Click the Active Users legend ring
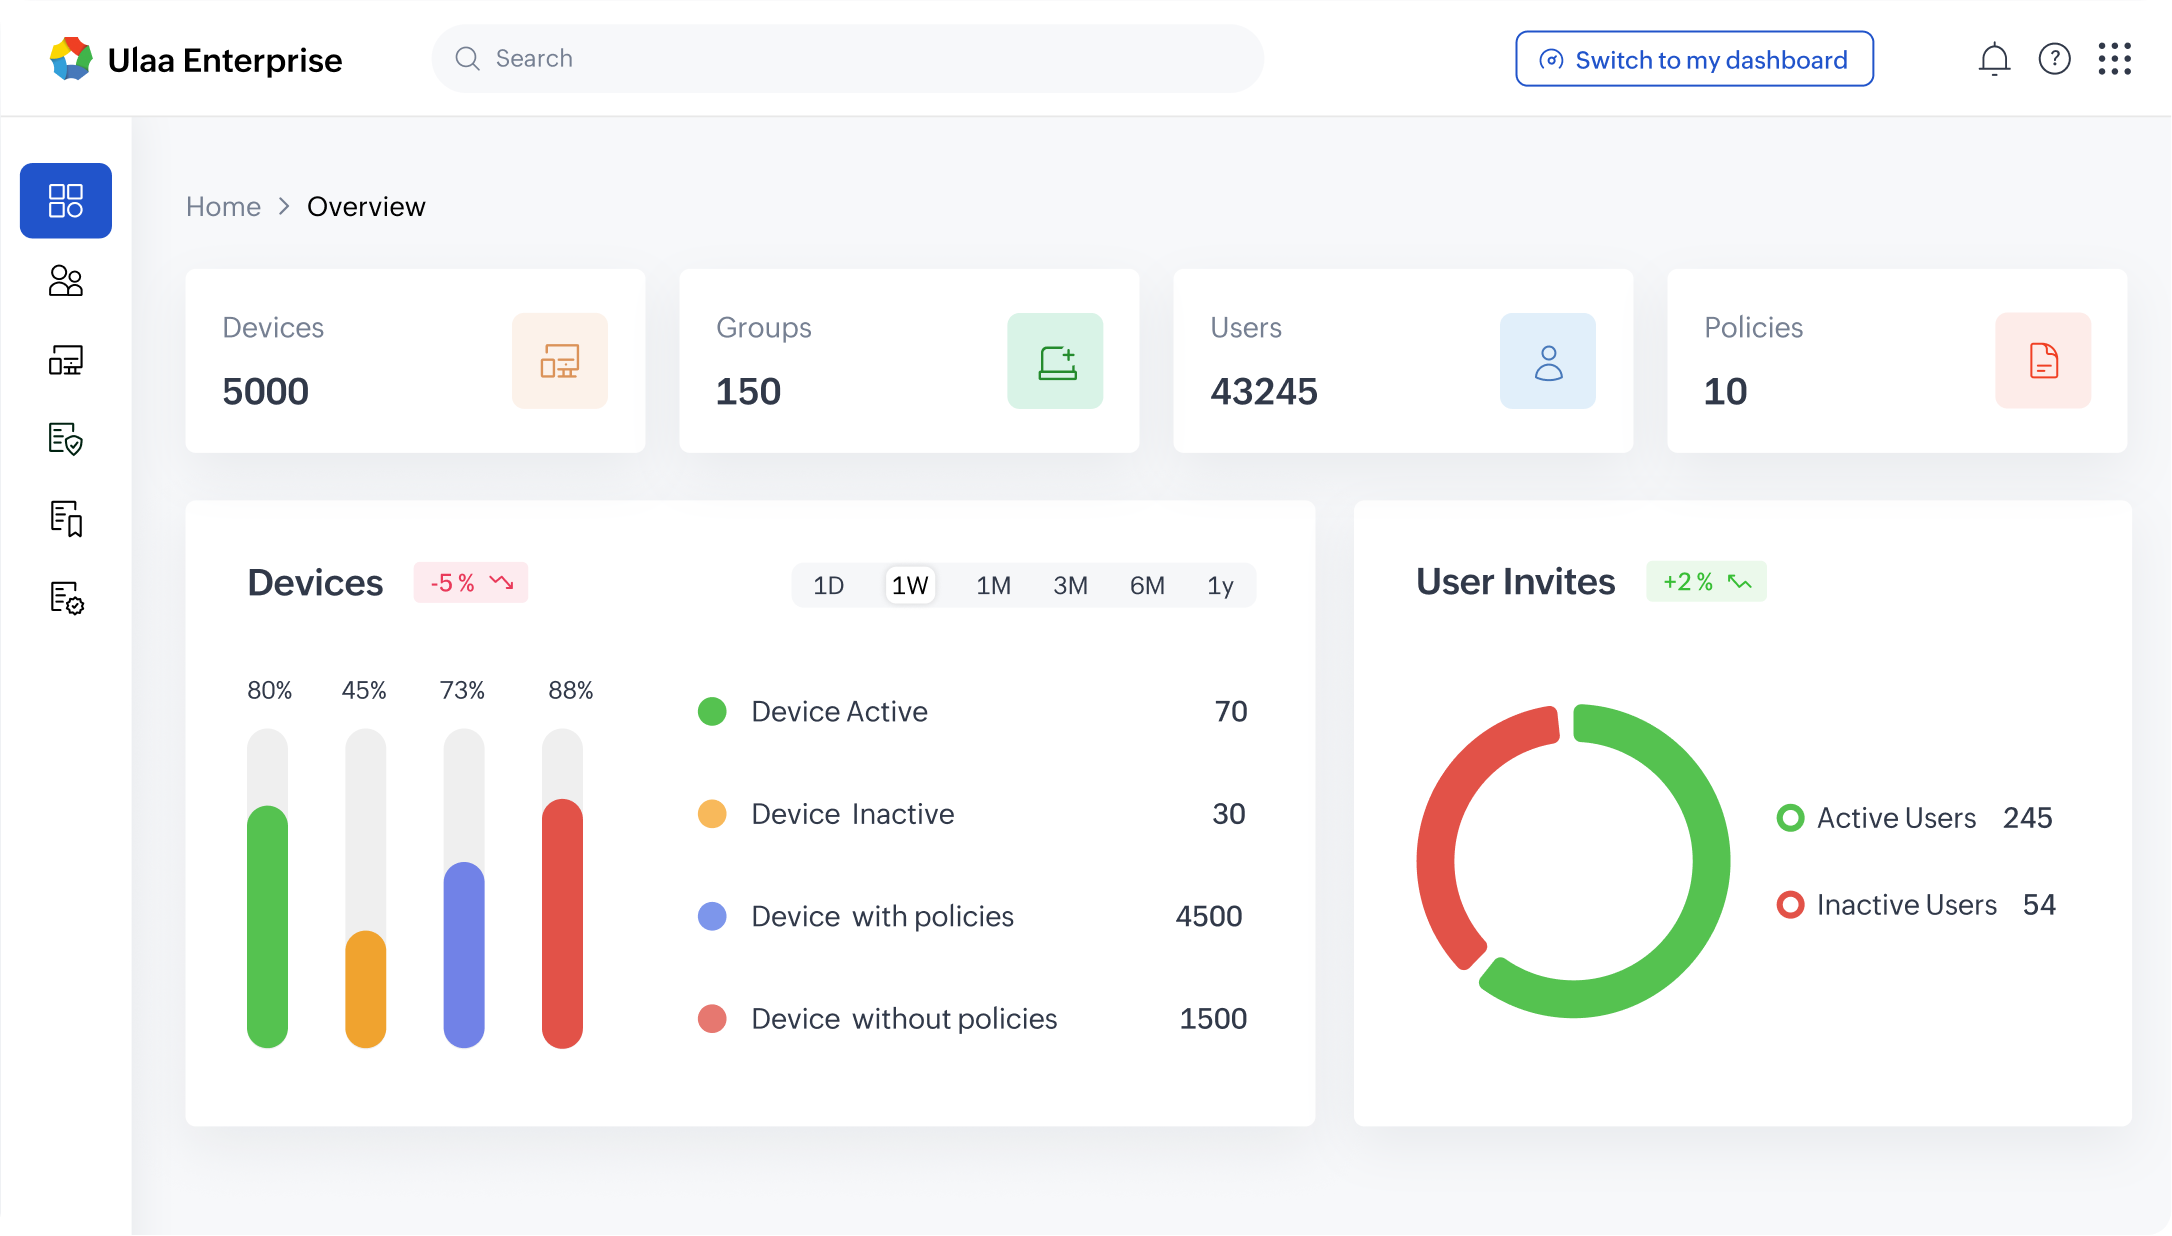Viewport: 2172px width, 1236px height. [x=1790, y=818]
